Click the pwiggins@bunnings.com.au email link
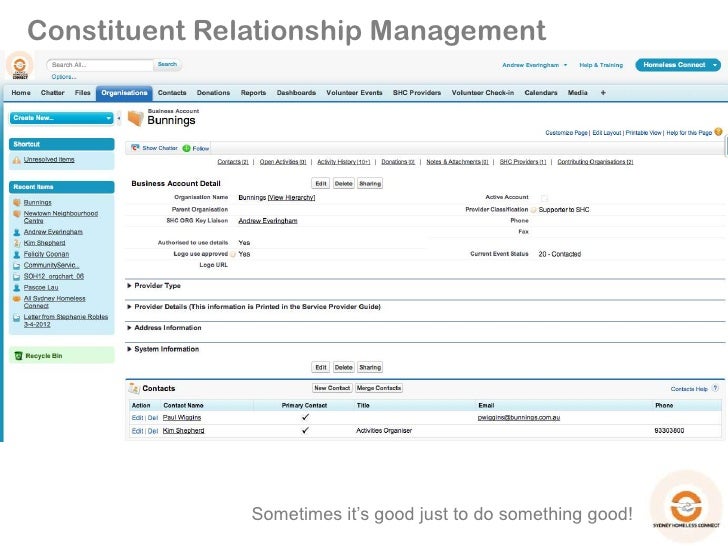728x546 pixels. pyautogui.click(x=519, y=418)
